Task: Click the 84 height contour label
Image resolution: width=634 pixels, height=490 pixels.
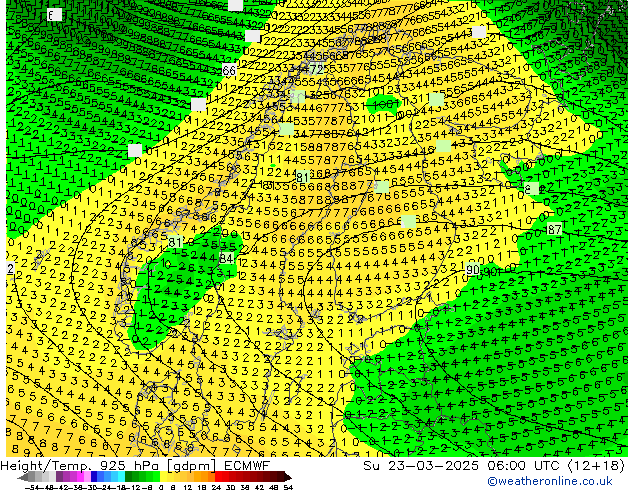Action: (226, 258)
